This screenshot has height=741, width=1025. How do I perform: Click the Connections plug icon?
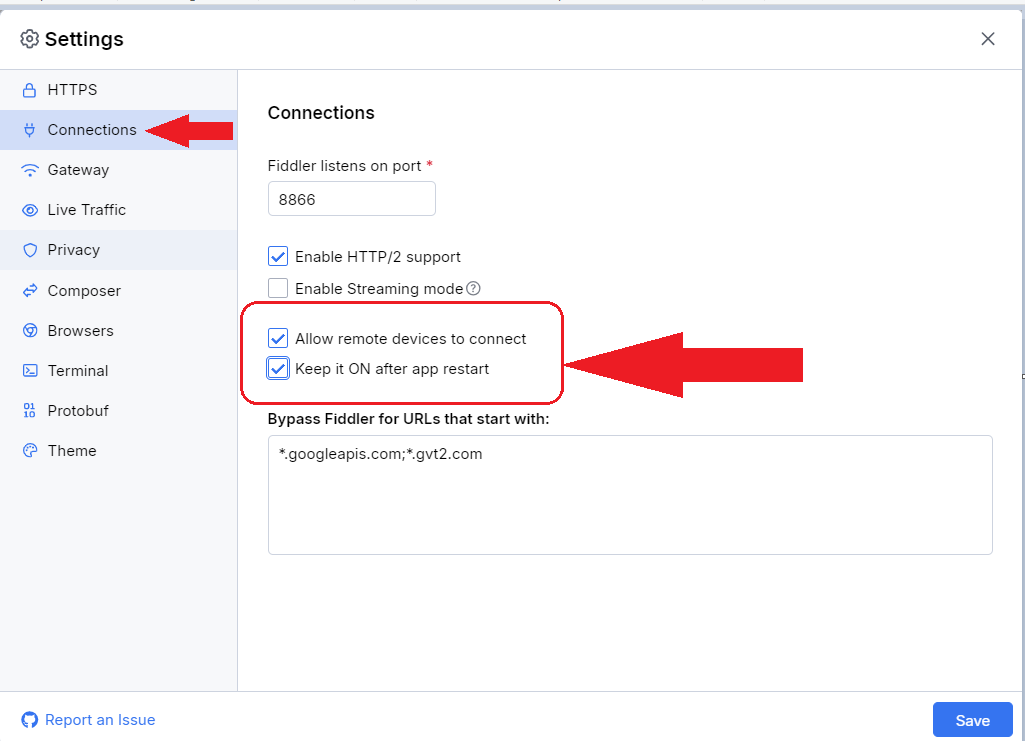(x=29, y=130)
